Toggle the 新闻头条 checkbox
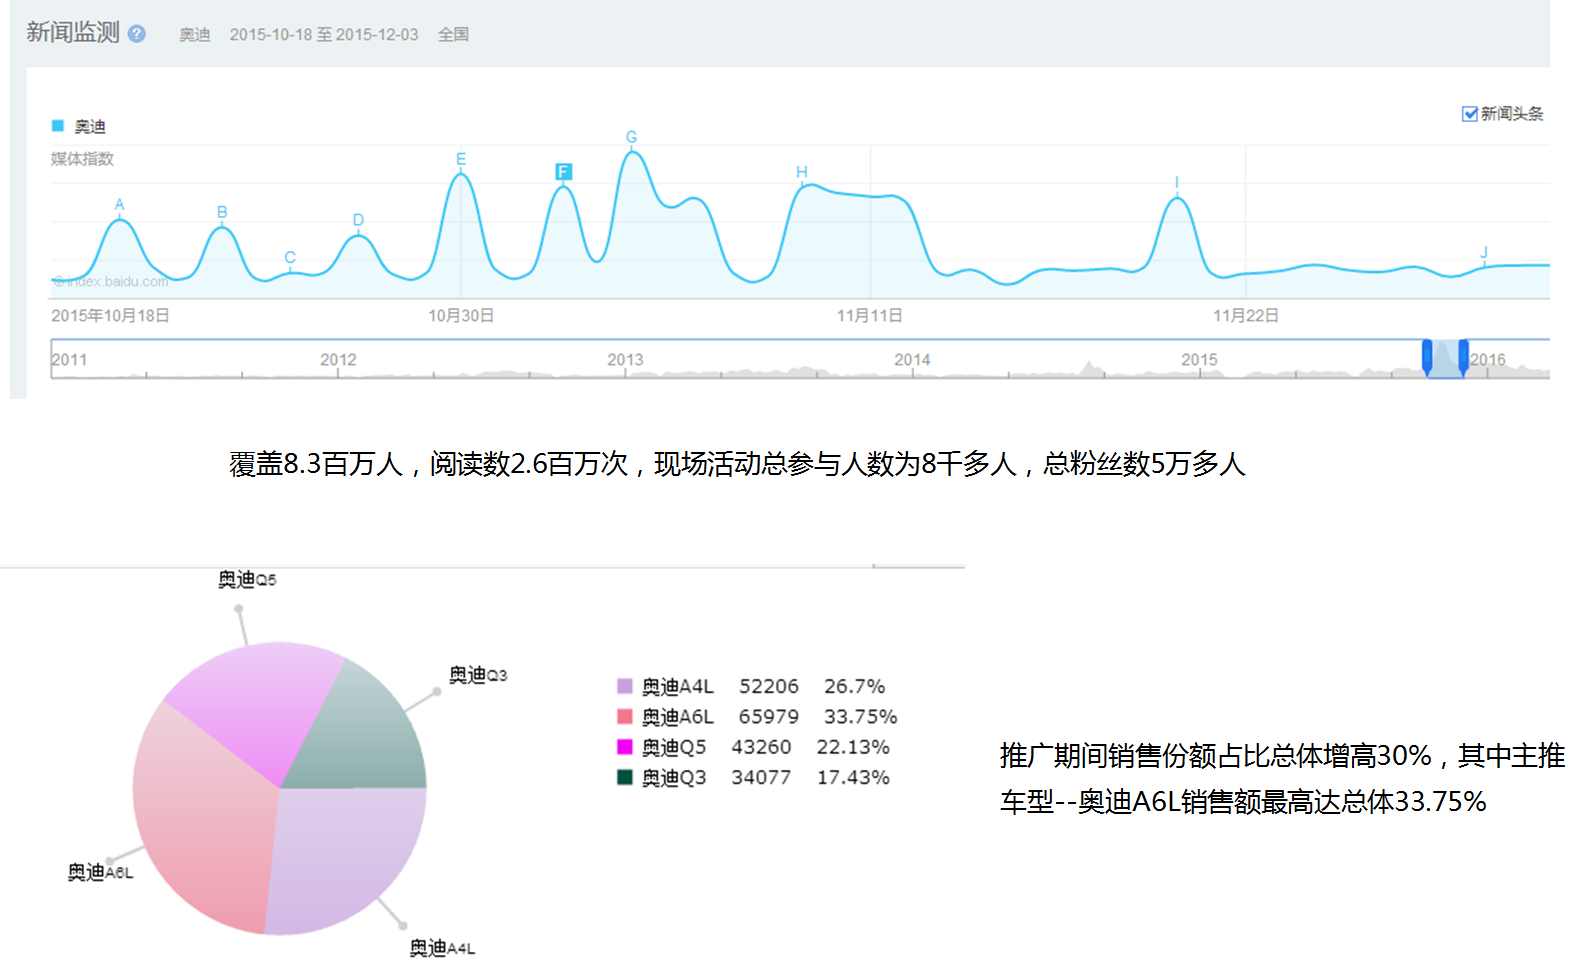Screen dimensions: 1577x963 (x=1469, y=114)
